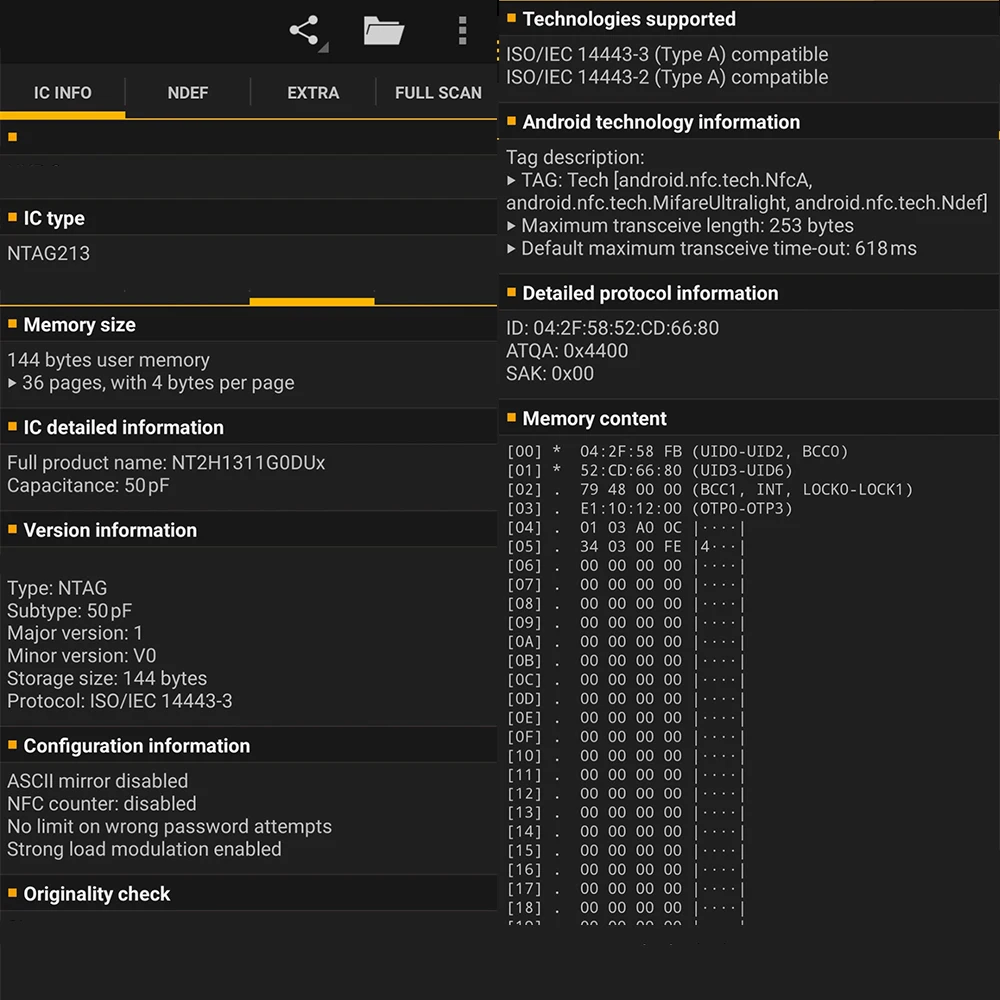The width and height of the screenshot is (1000, 1000).
Task: Open the three-dot overflow menu
Action: (462, 31)
